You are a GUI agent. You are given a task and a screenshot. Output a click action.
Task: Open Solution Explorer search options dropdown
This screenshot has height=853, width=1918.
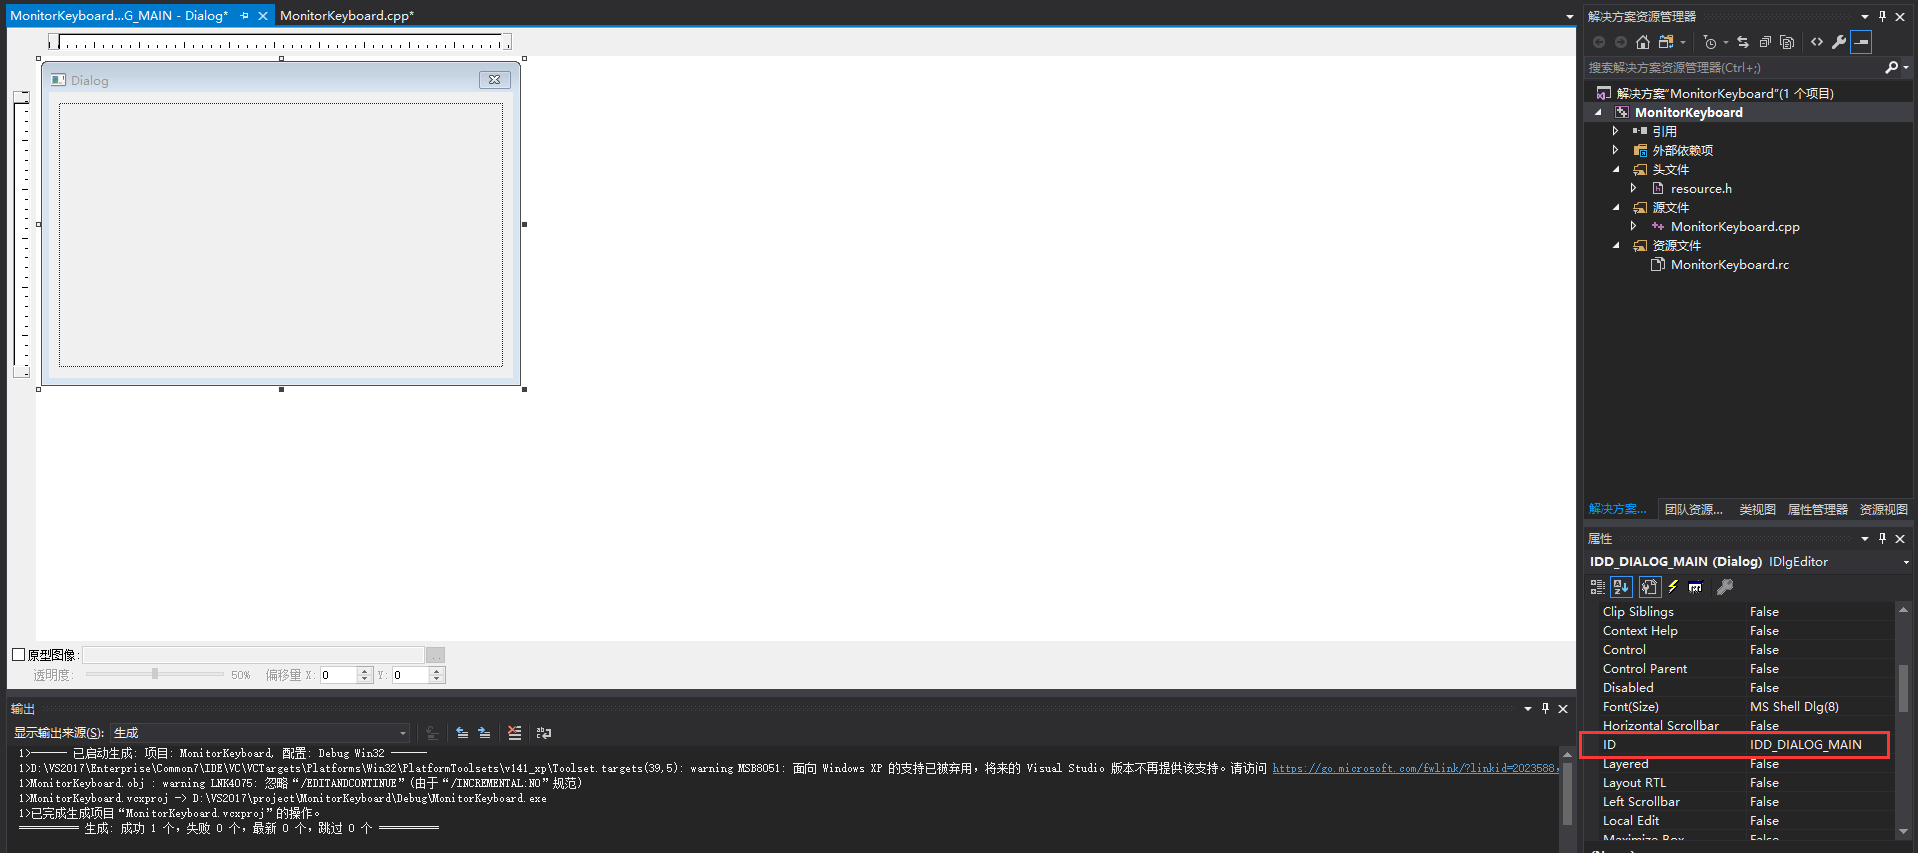click(1907, 67)
